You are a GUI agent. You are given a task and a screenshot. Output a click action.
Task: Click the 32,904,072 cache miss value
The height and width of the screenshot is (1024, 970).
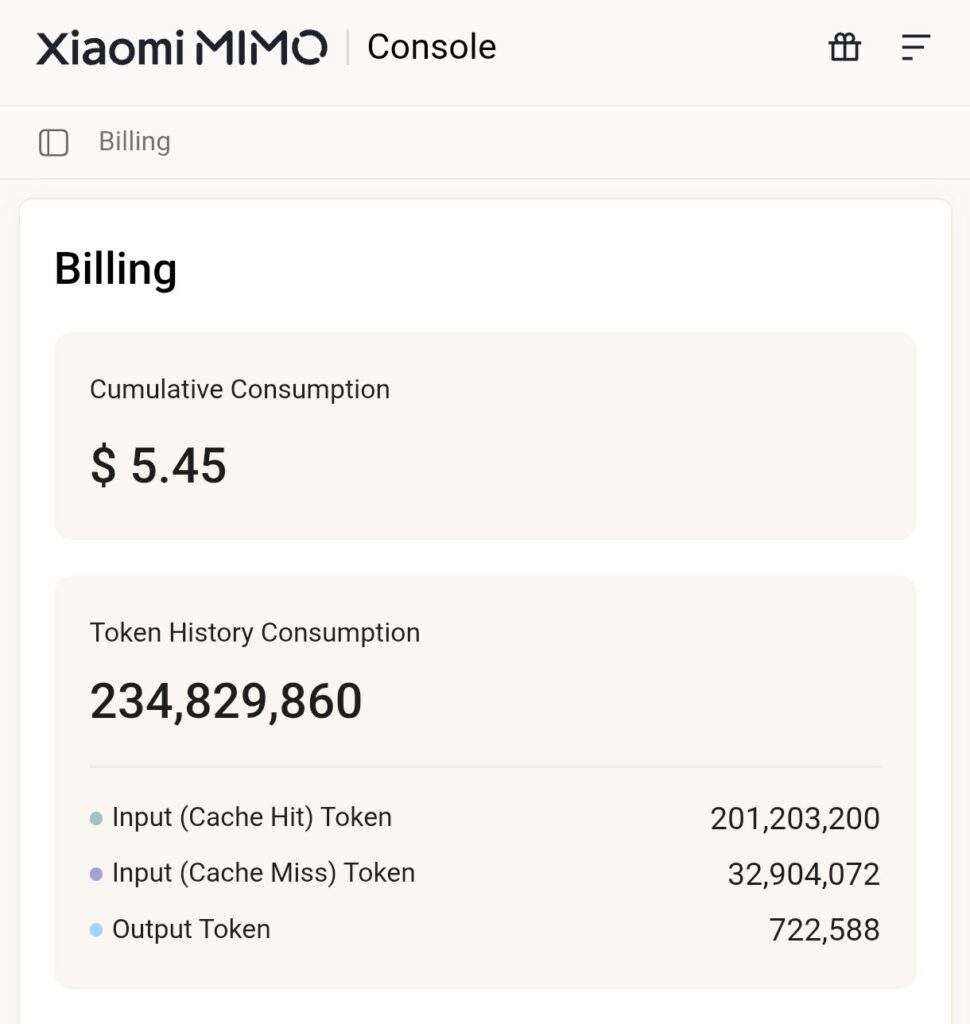[804, 874]
